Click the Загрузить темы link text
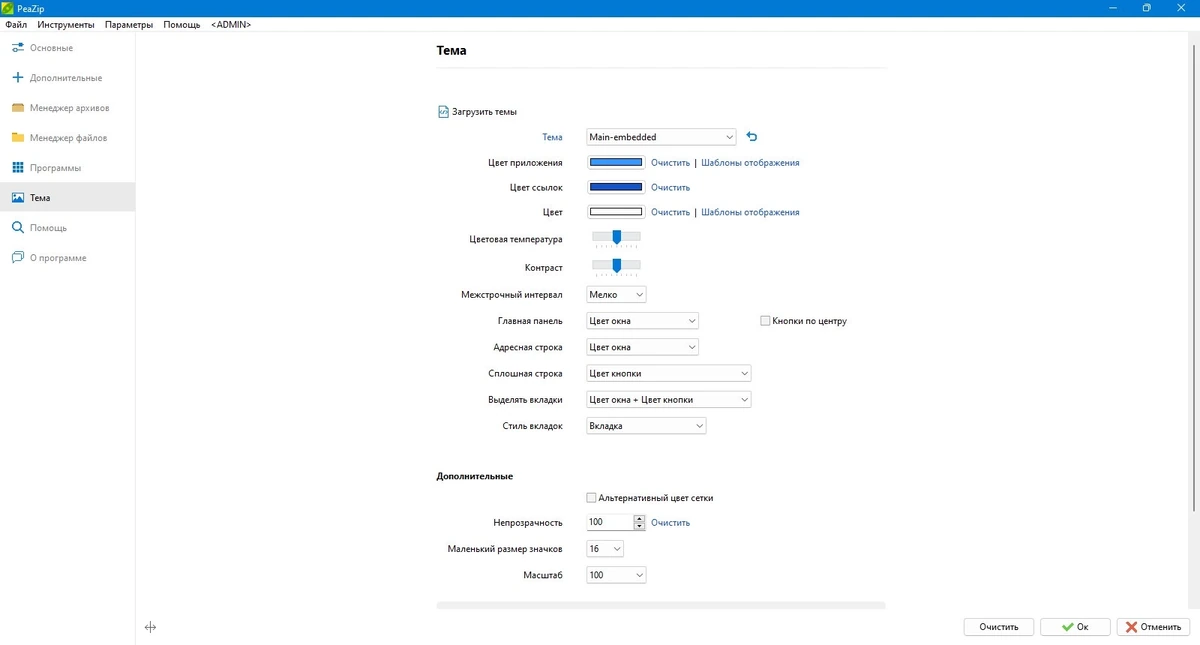This screenshot has width=1200, height=645. click(x=484, y=112)
